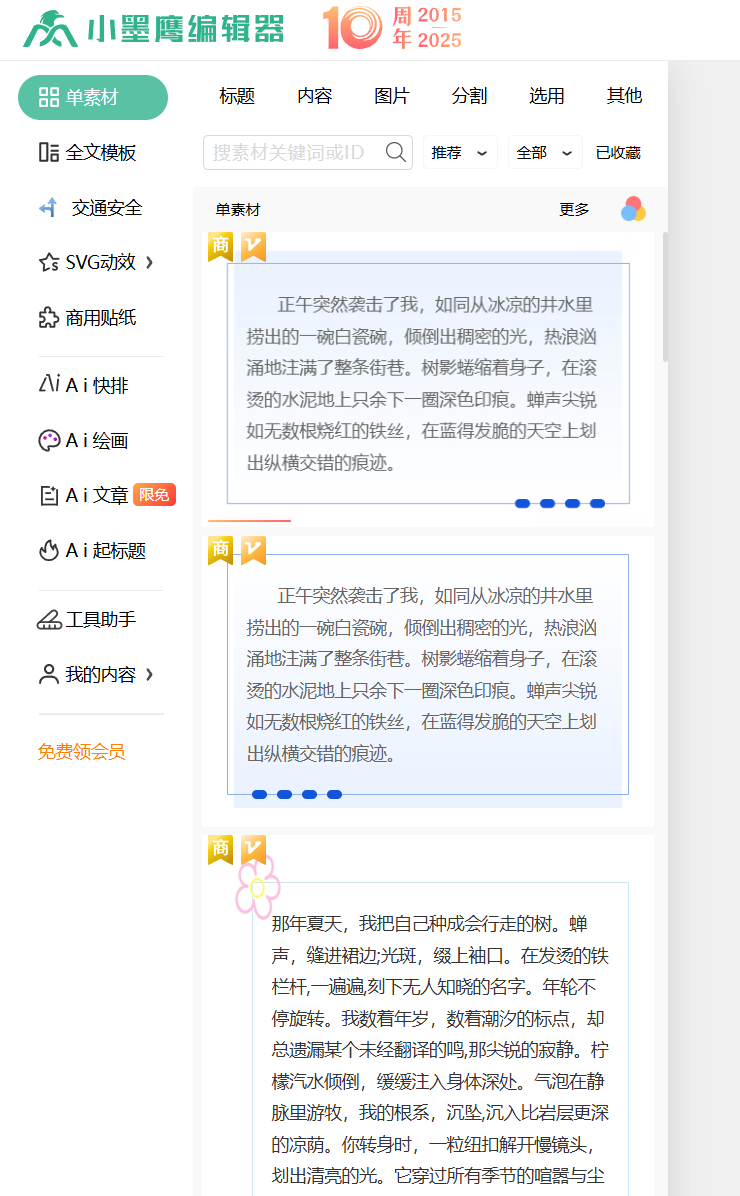Image resolution: width=740 pixels, height=1196 pixels.
Task: Open Ai绘画 palette icon
Action: [x=48, y=441]
